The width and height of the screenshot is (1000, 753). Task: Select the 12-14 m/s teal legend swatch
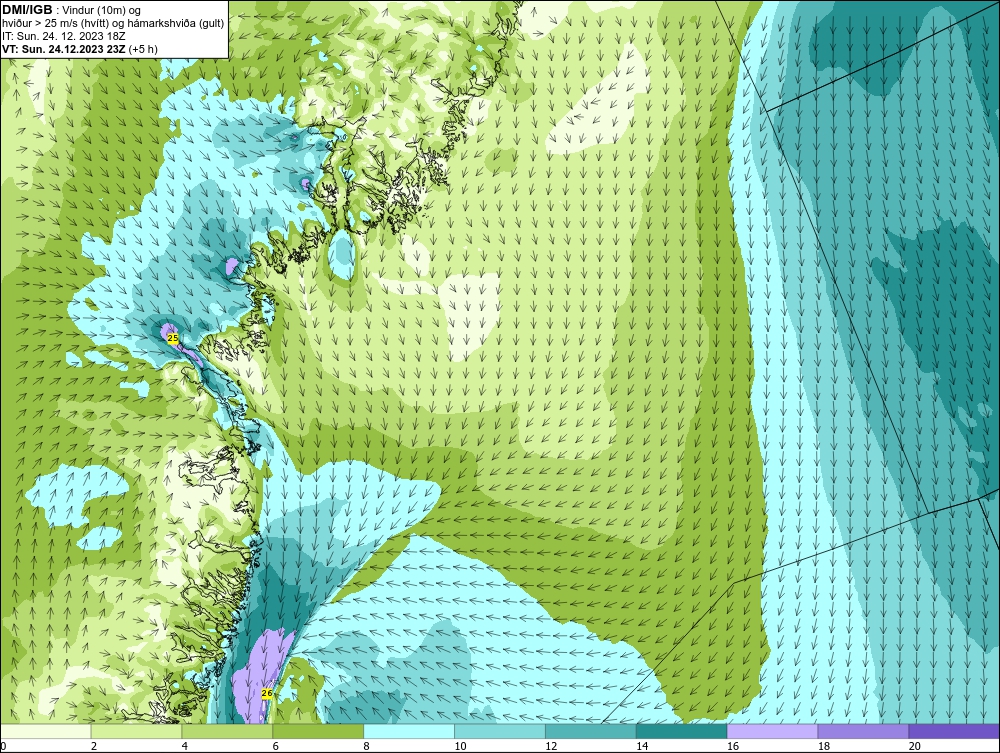(591, 731)
